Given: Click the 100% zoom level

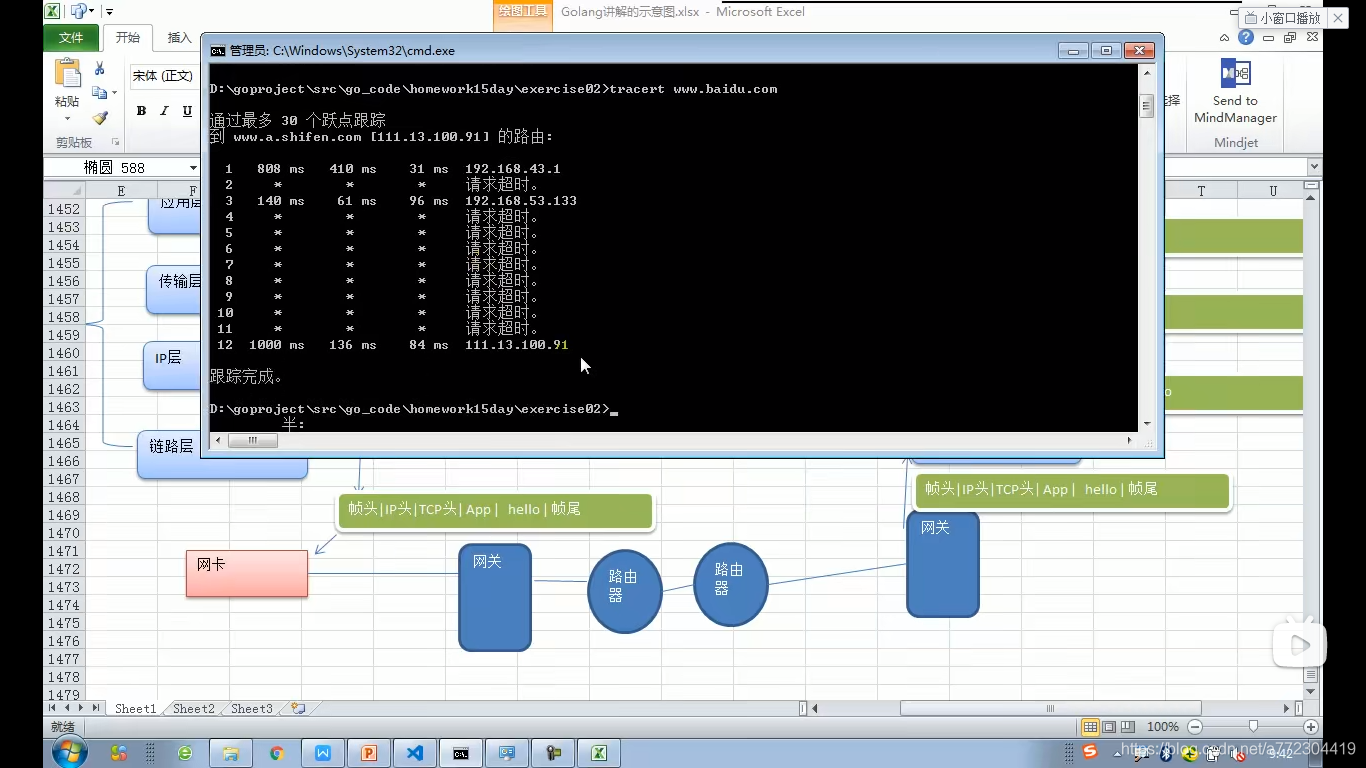Looking at the screenshot, I should [x=1163, y=727].
